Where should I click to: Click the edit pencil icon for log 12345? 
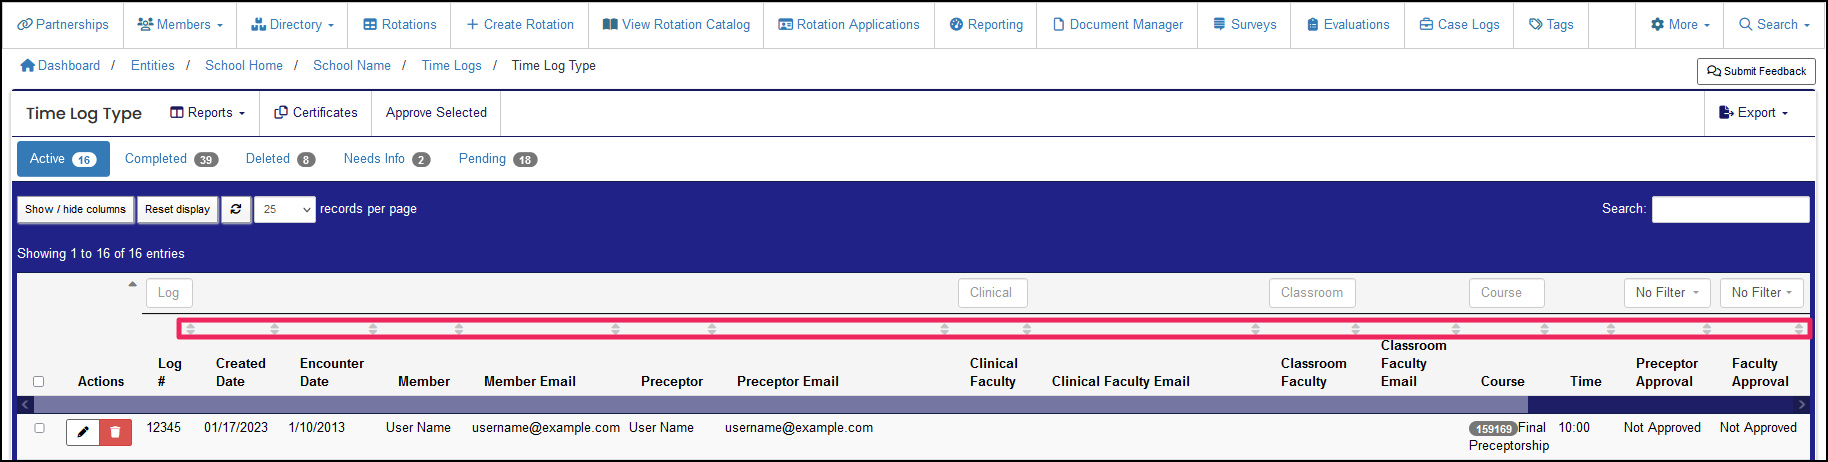pos(83,432)
